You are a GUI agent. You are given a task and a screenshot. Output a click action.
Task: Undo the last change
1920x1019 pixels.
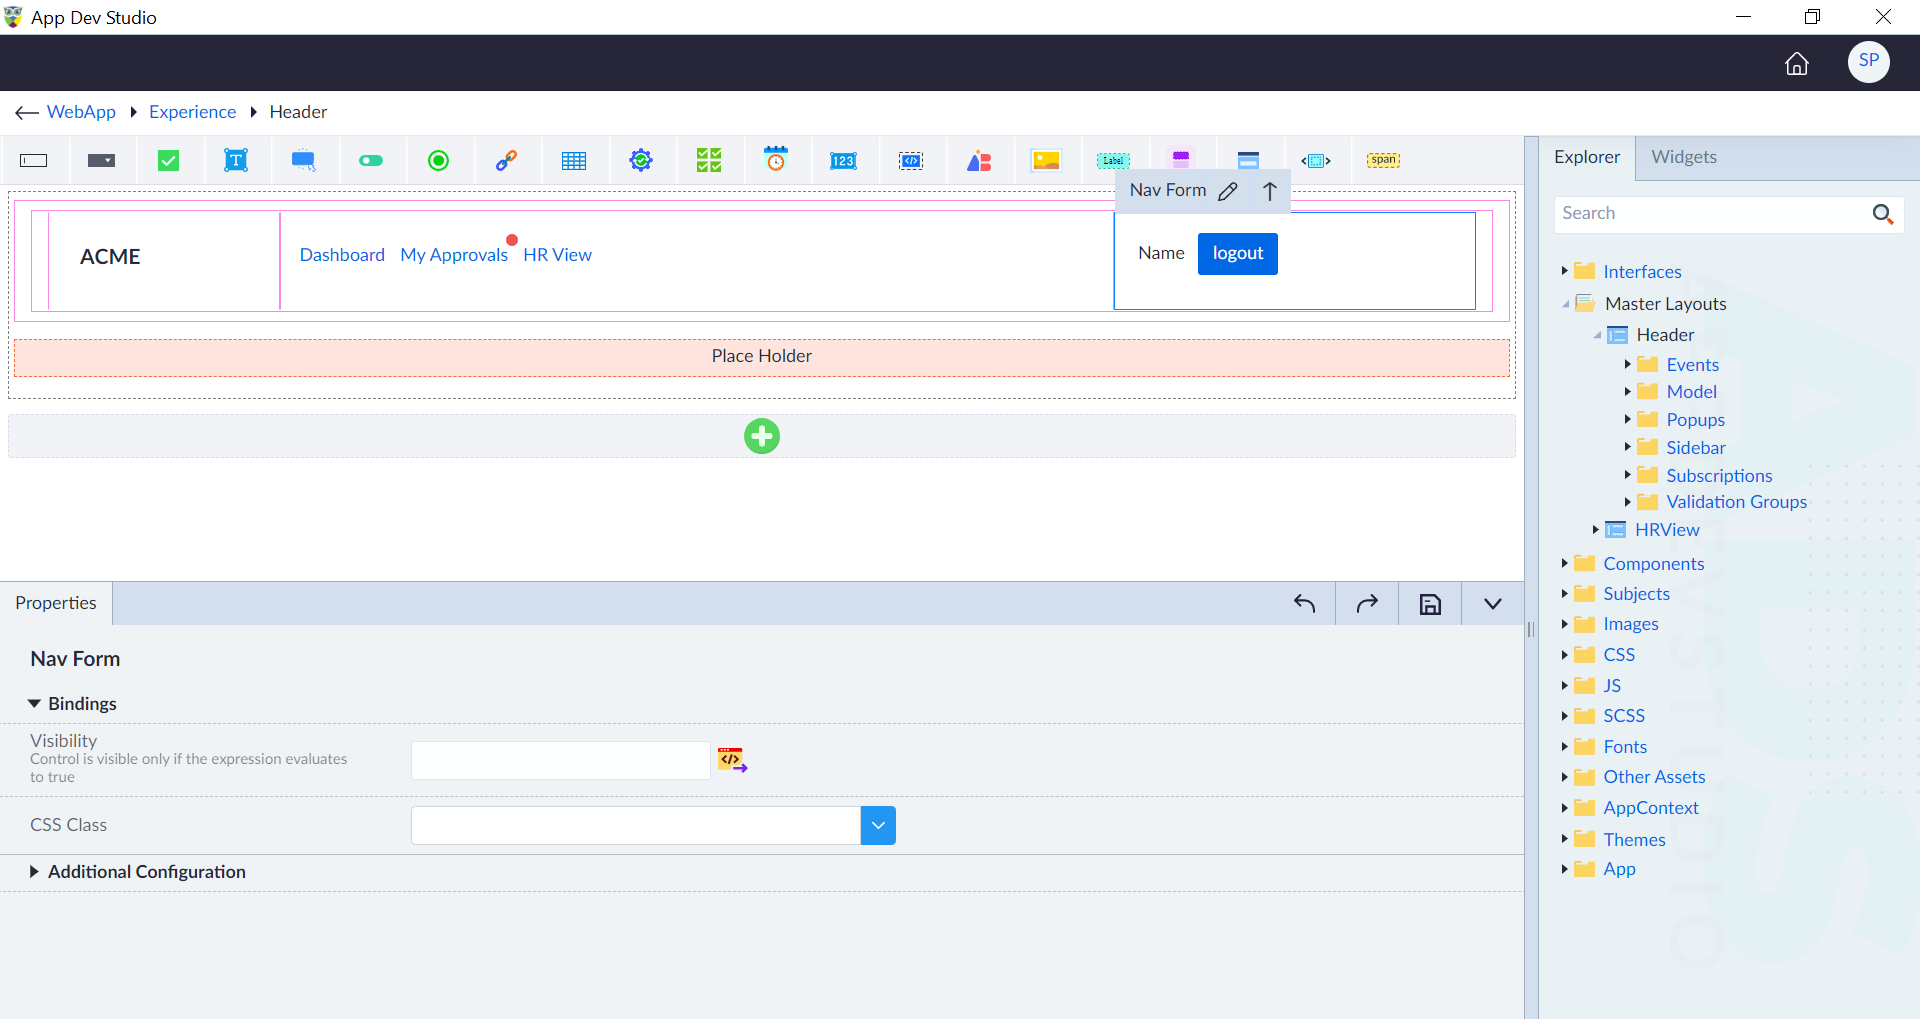point(1305,604)
